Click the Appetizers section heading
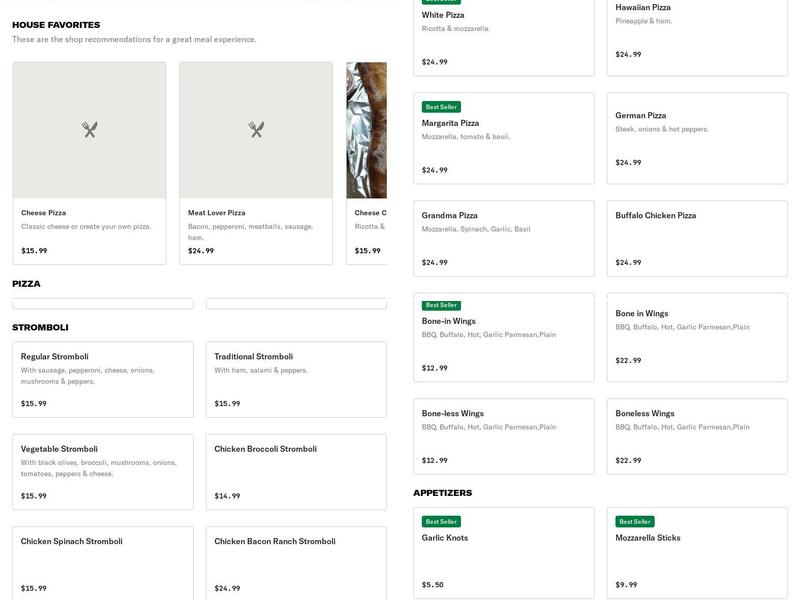Image resolution: width=800 pixels, height=600 pixels. 442,493
